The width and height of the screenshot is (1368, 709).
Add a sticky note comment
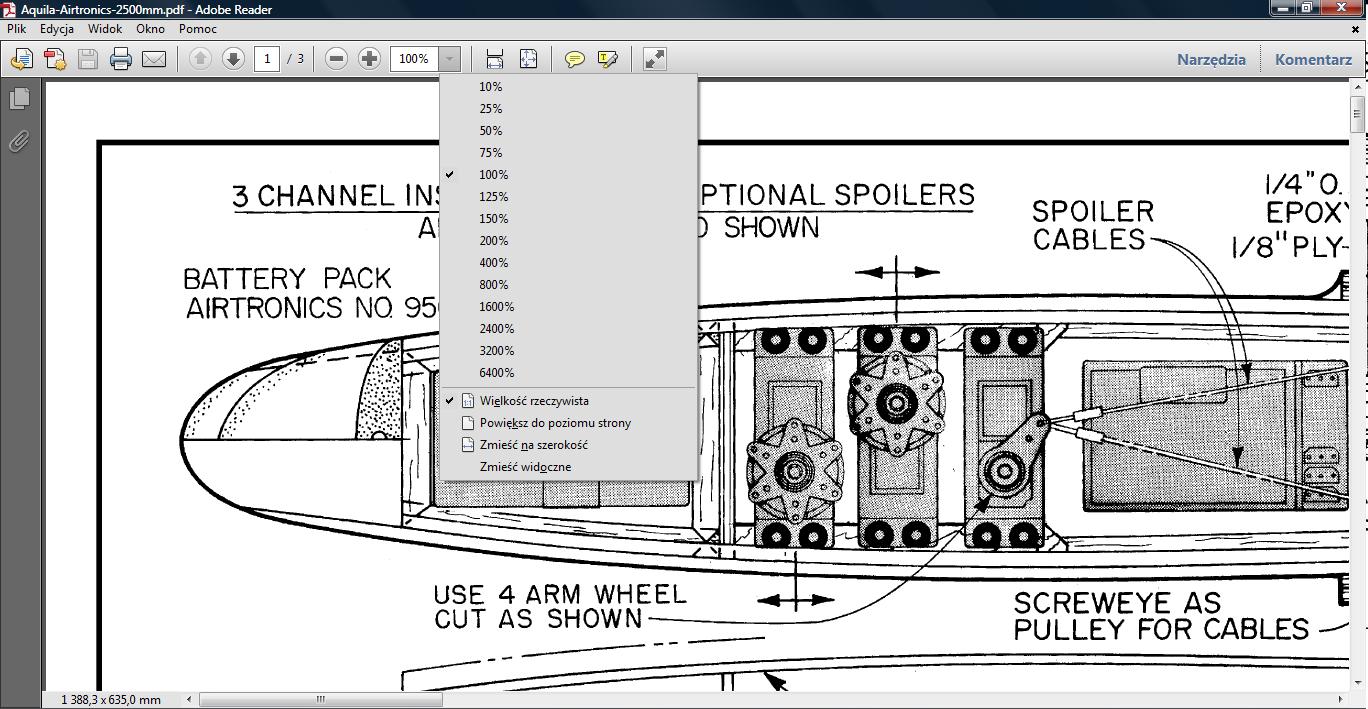[x=575, y=59]
